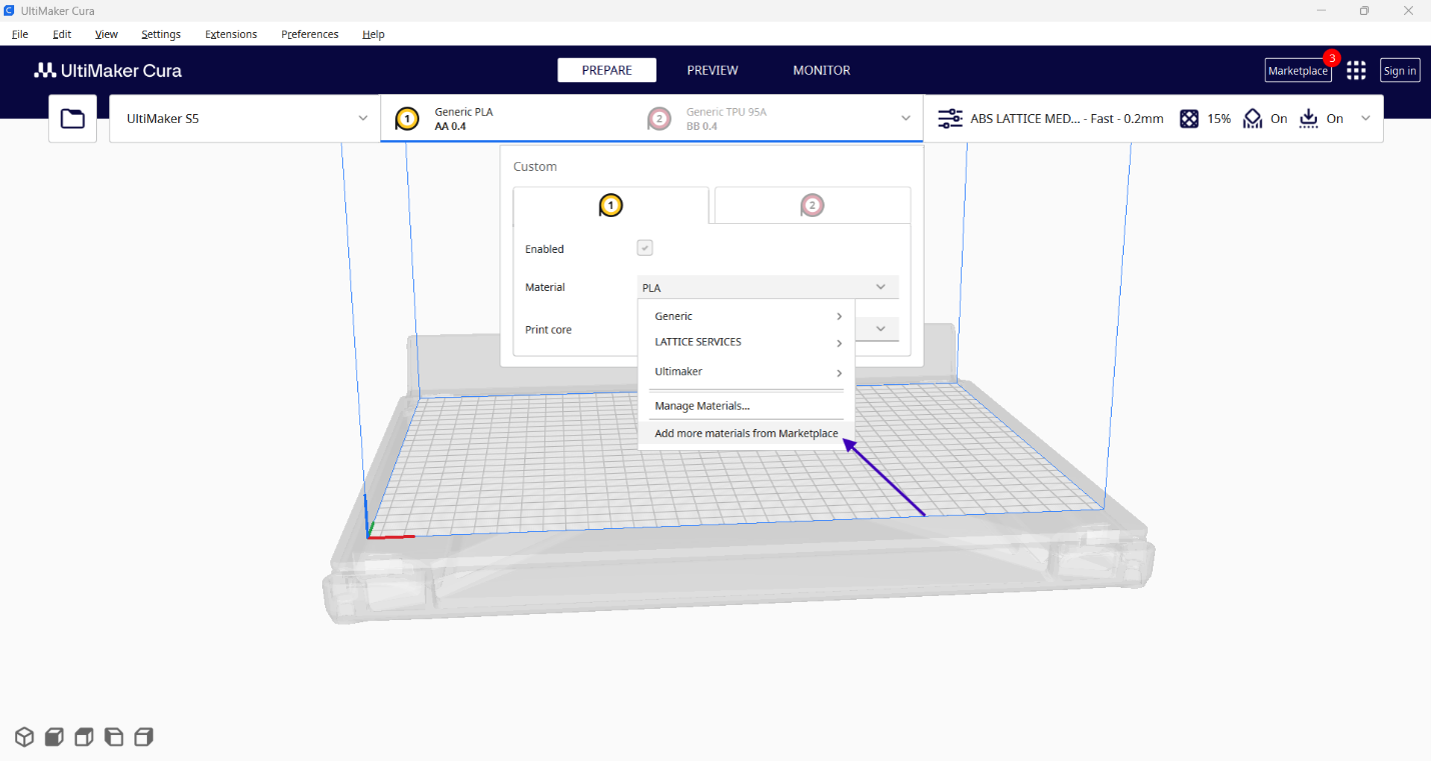Open the Print core dropdown arrow

(881, 328)
